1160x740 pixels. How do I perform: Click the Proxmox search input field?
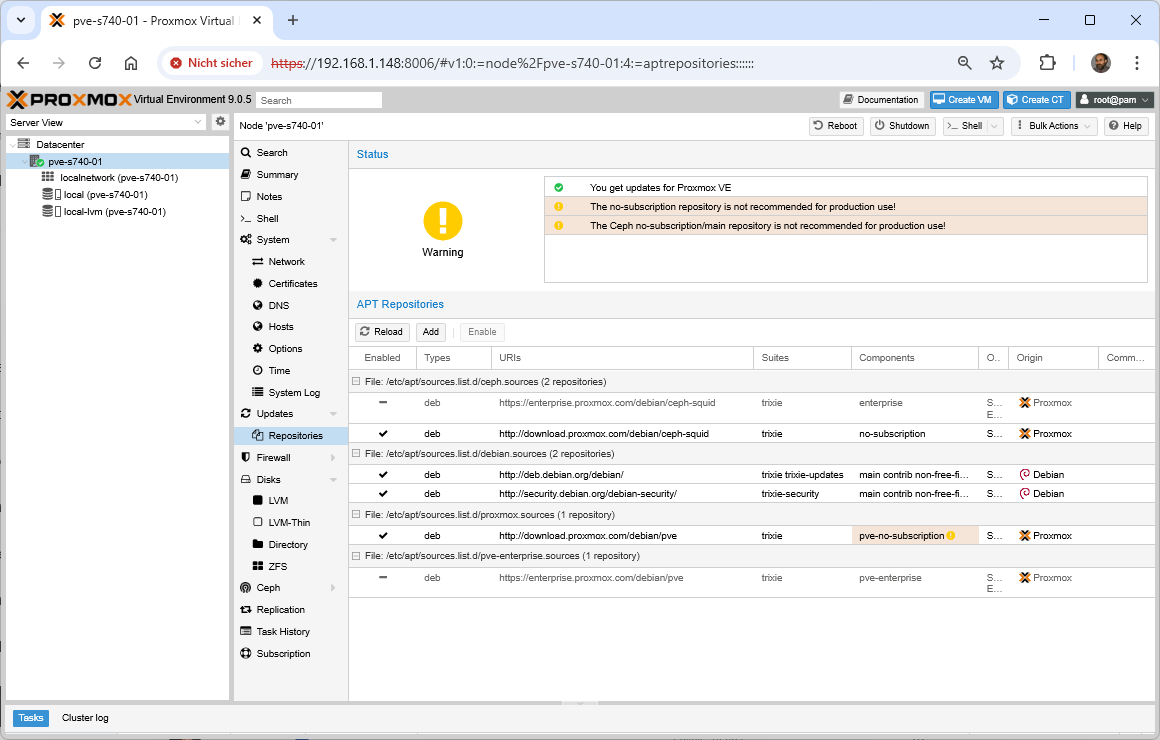pyautogui.click(x=319, y=100)
